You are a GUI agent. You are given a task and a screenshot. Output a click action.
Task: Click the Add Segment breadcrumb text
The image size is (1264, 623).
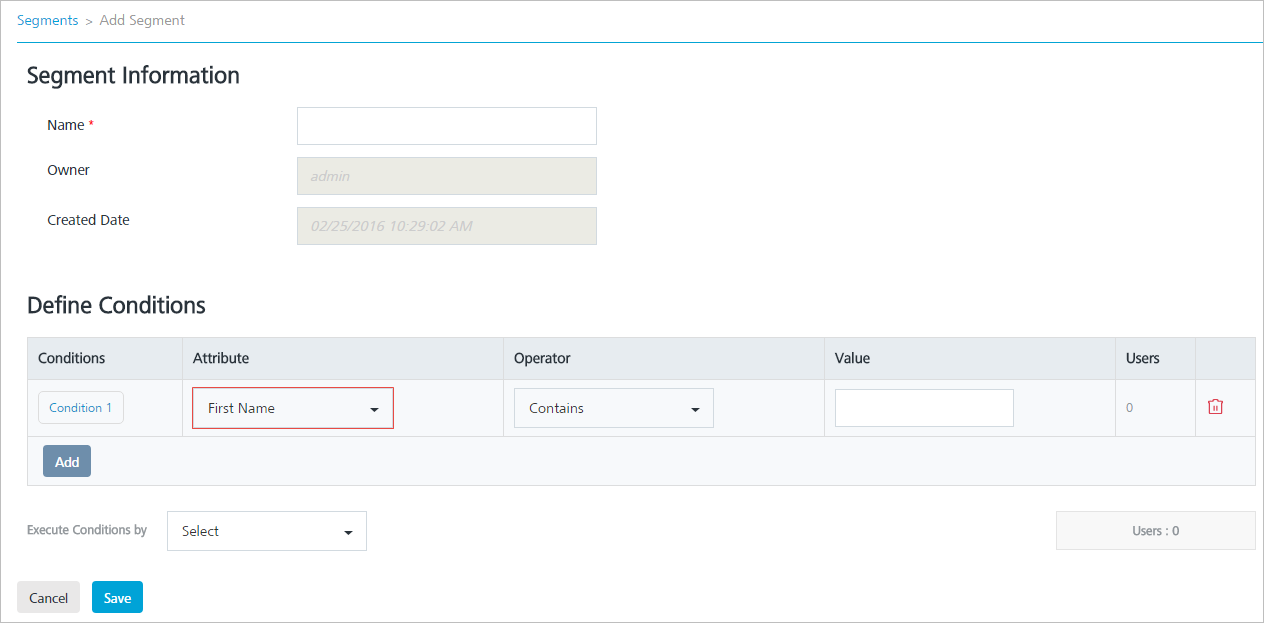click(142, 20)
